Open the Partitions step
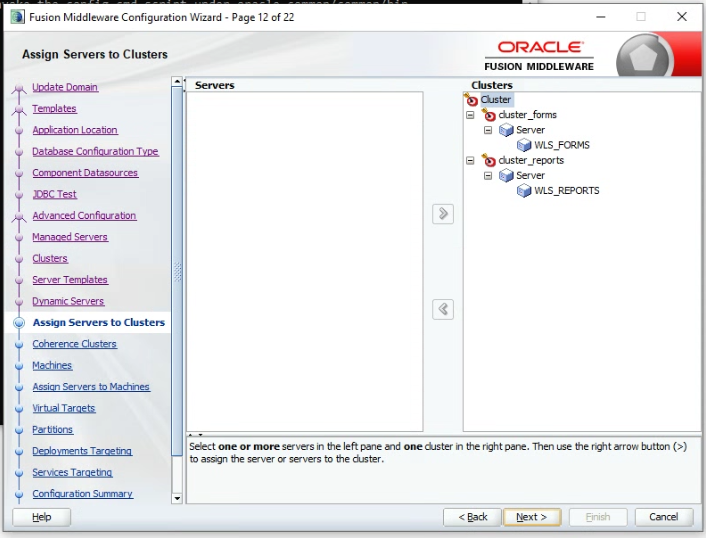Screen dimensions: 706x538 click(52, 429)
